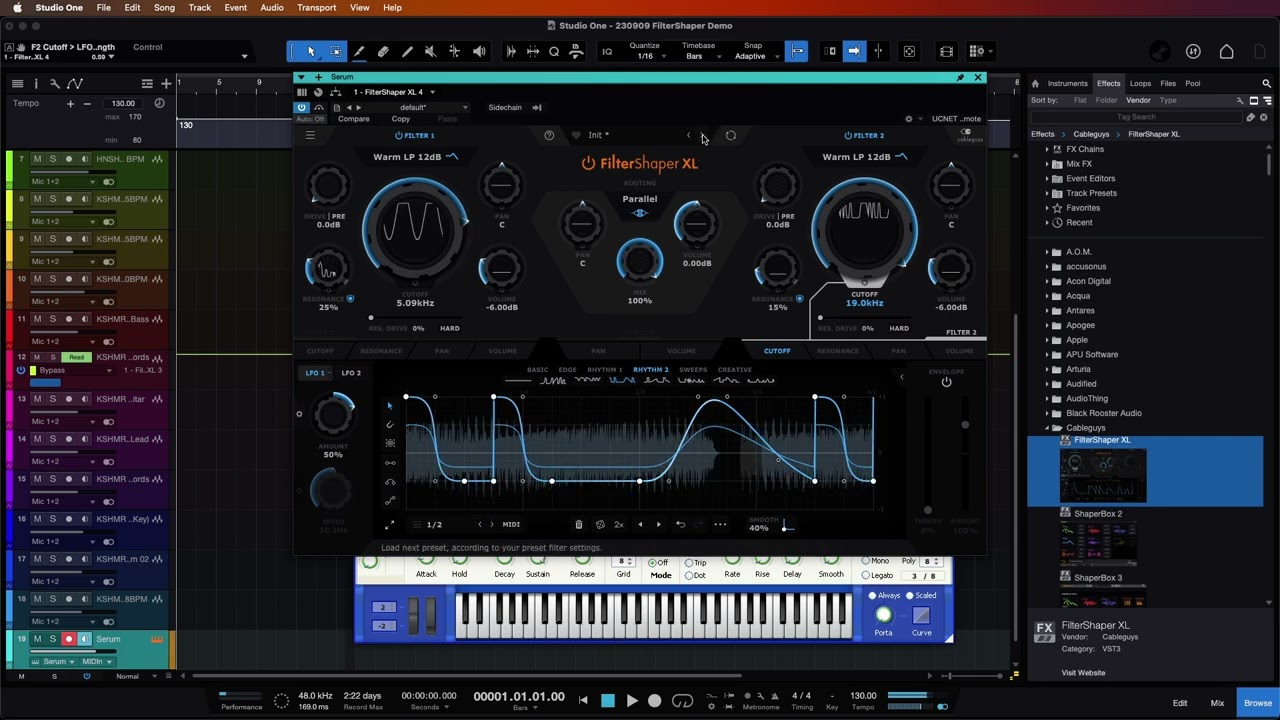Select SWEEPS LFO preset category

coord(693,370)
